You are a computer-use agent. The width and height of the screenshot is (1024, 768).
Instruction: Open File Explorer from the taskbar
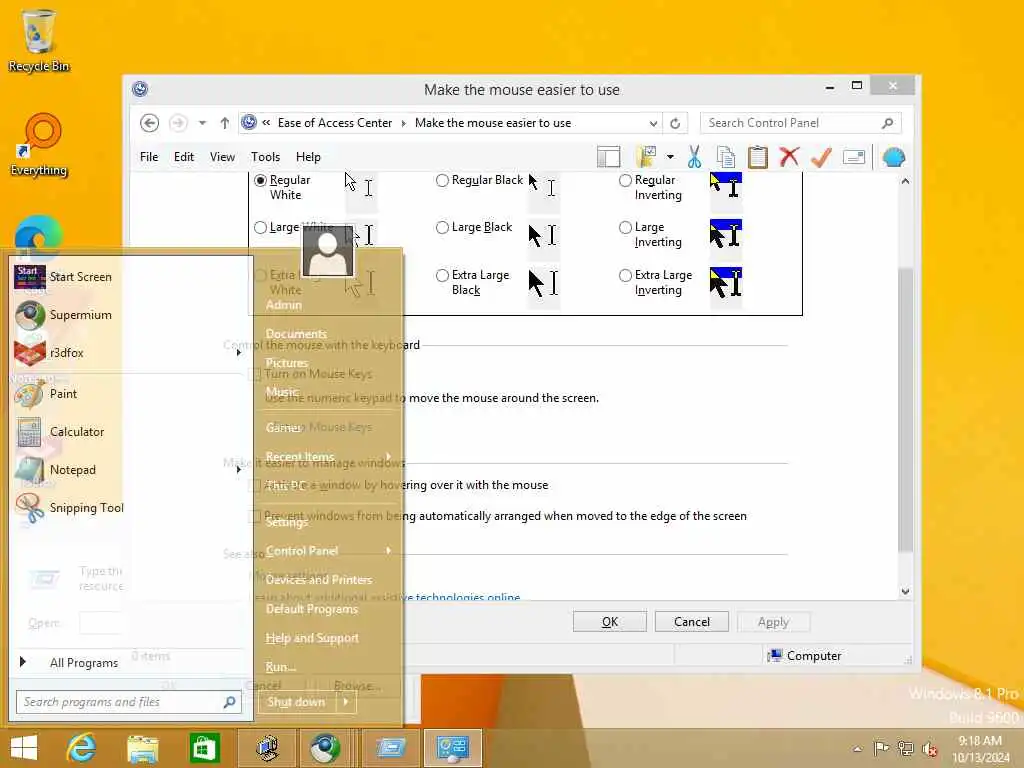click(x=143, y=749)
